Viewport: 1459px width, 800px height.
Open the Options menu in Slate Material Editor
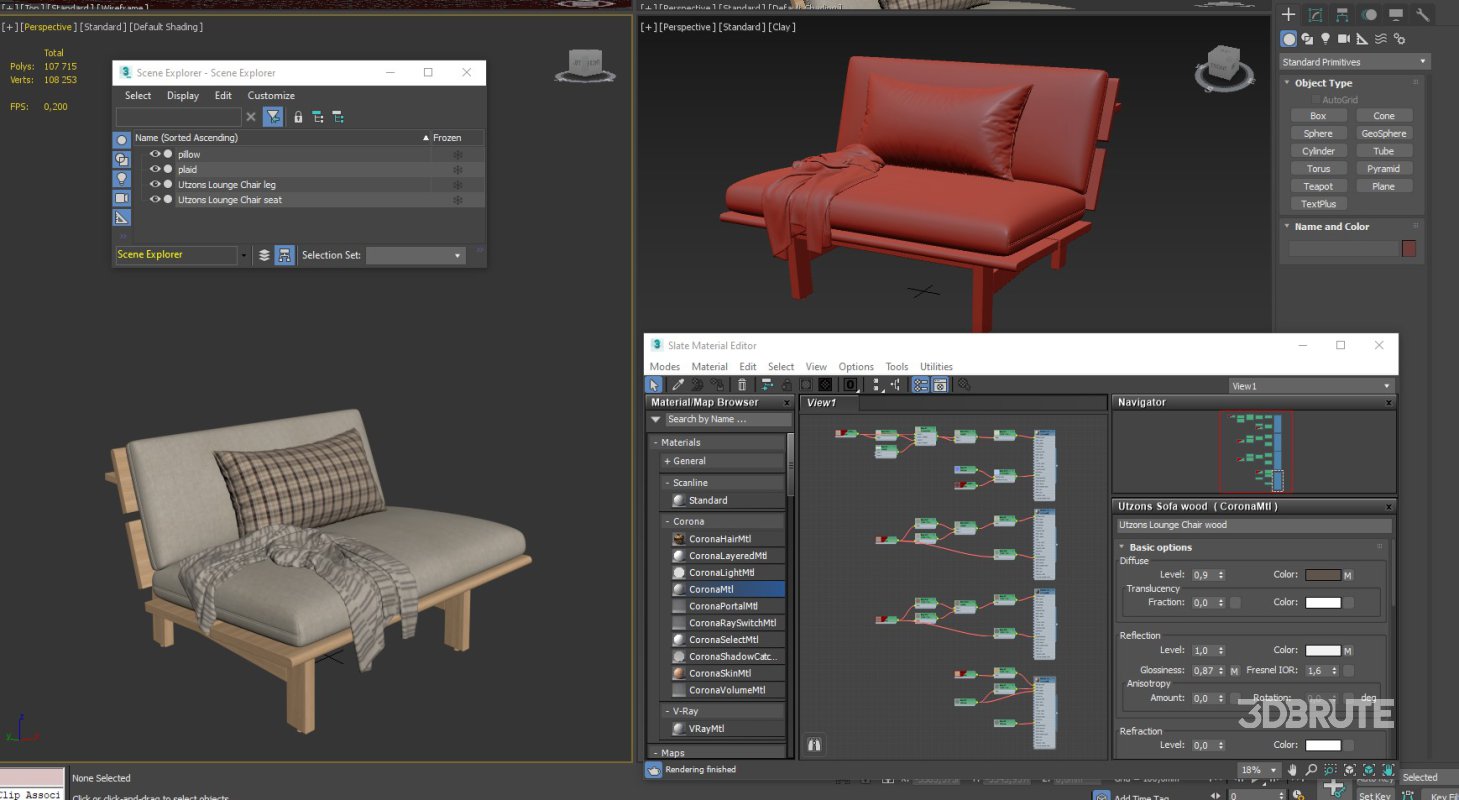(856, 366)
